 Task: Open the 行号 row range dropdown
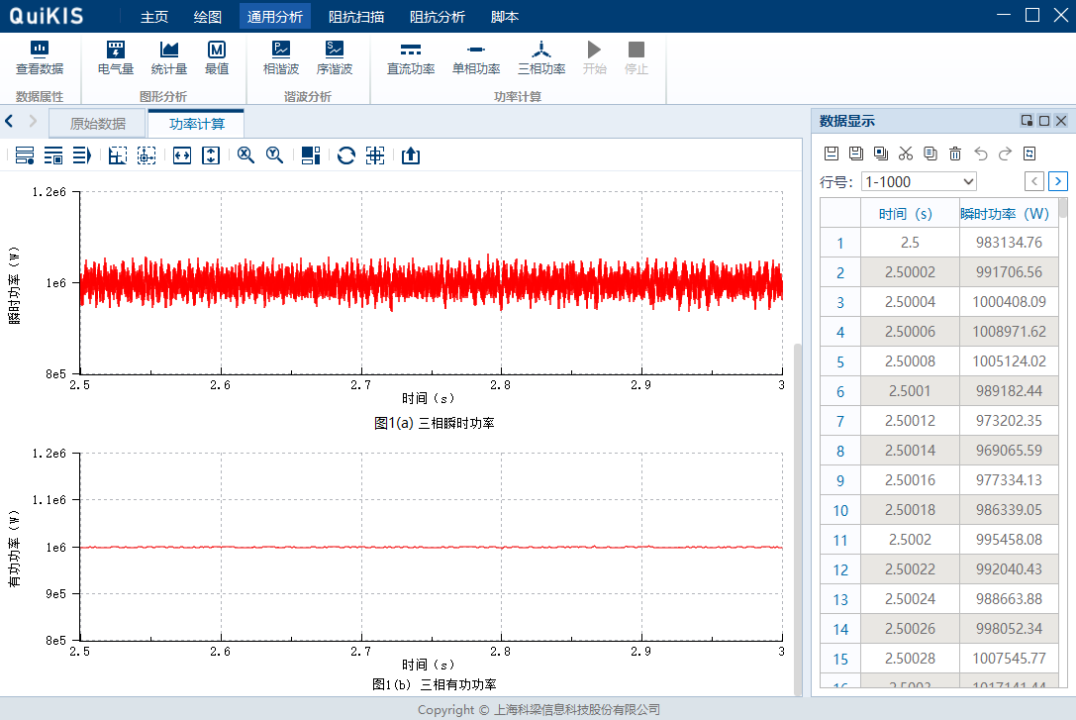(918, 181)
